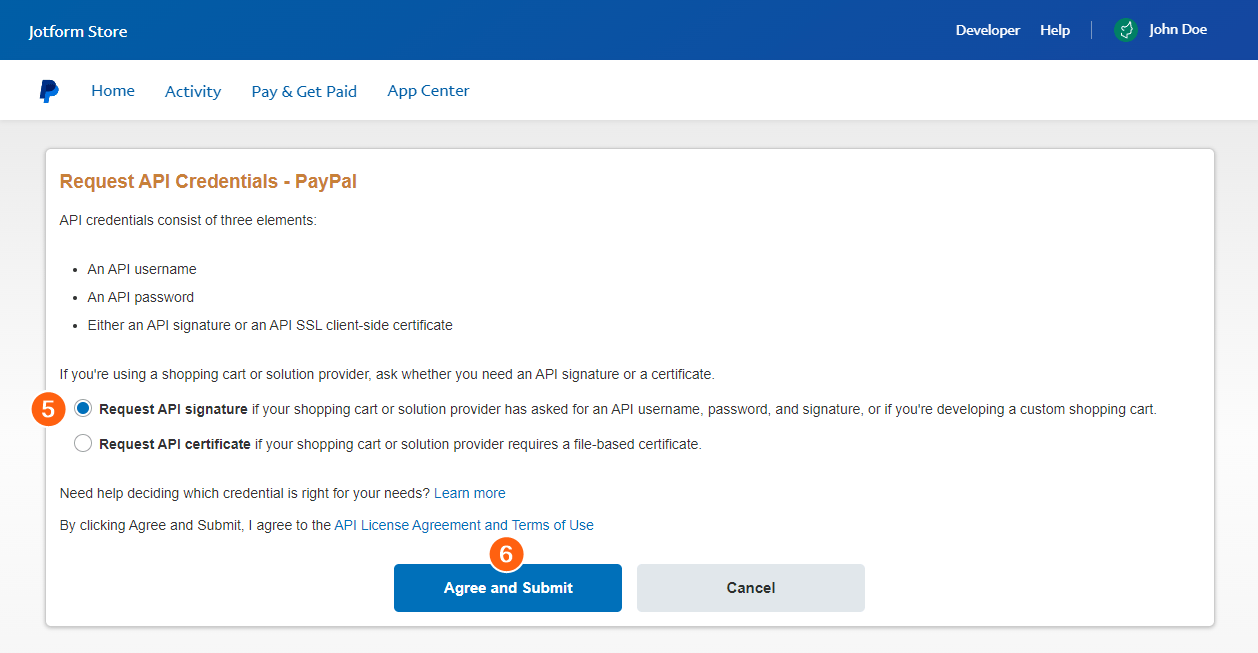Select the Request API signature radio button
Image resolution: width=1258 pixels, height=653 pixels.
point(83,409)
